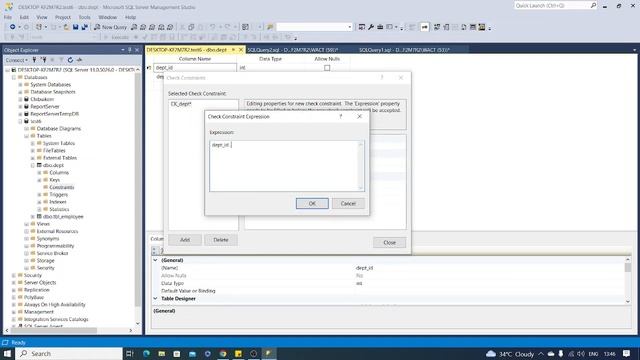Screen dimensions: 640x360
Task: Collapse the Table Designer properties section
Action: point(156,298)
